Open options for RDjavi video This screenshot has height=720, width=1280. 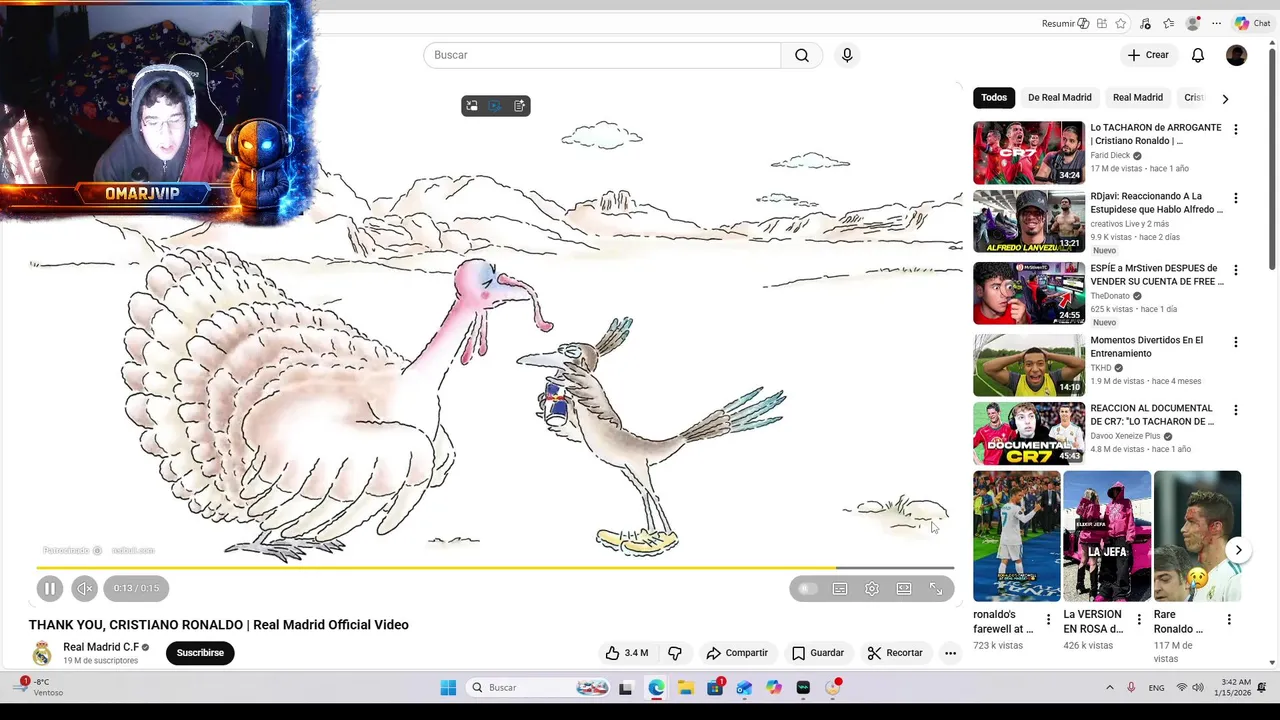click(x=1236, y=198)
